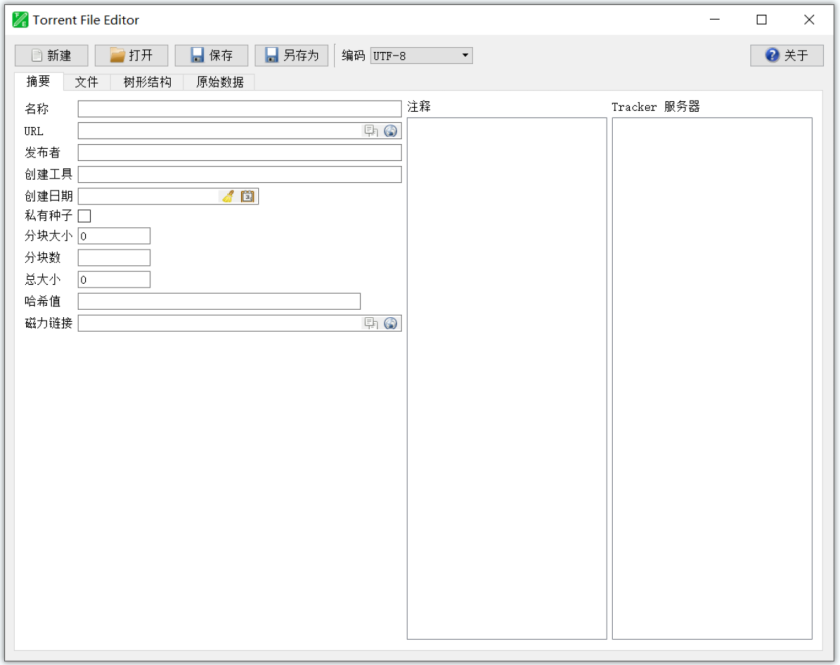Switch to the 文件 tab

[86, 82]
